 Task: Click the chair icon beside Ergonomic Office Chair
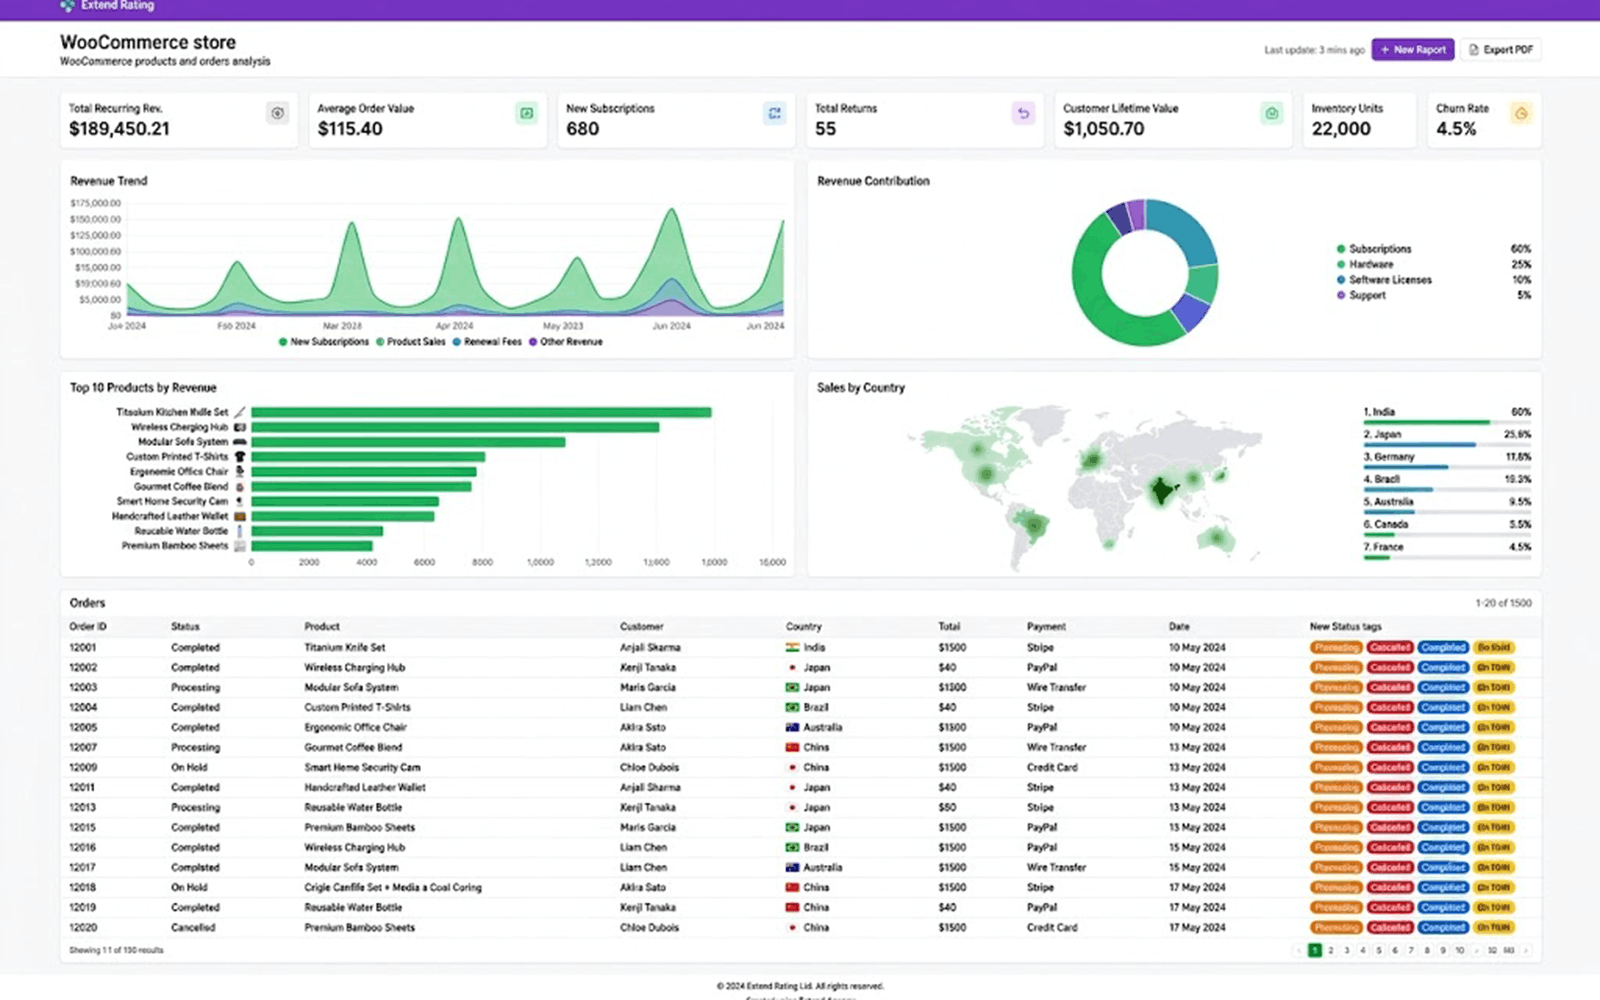pos(240,471)
